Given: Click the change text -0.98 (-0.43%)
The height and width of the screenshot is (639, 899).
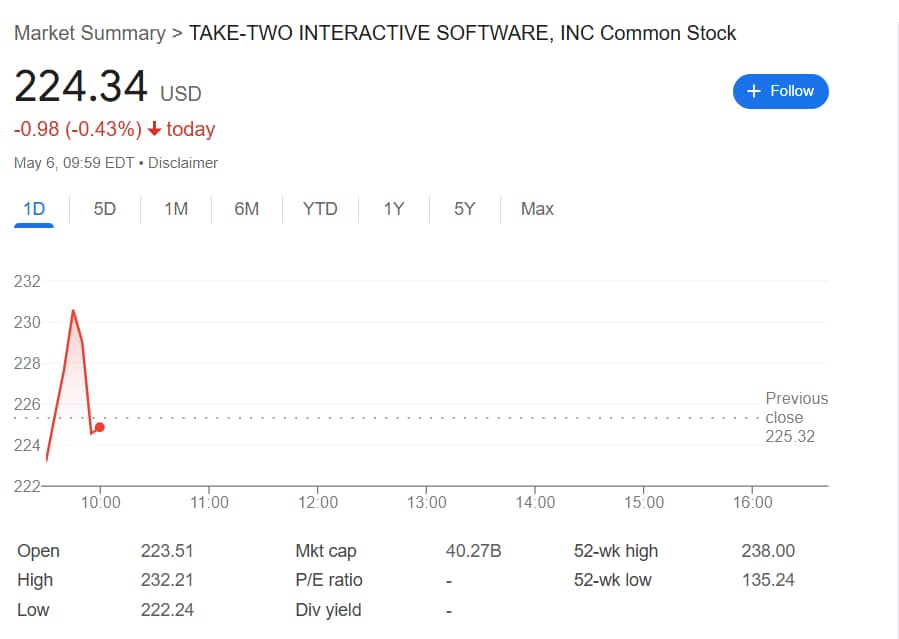Looking at the screenshot, I should 78,129.
